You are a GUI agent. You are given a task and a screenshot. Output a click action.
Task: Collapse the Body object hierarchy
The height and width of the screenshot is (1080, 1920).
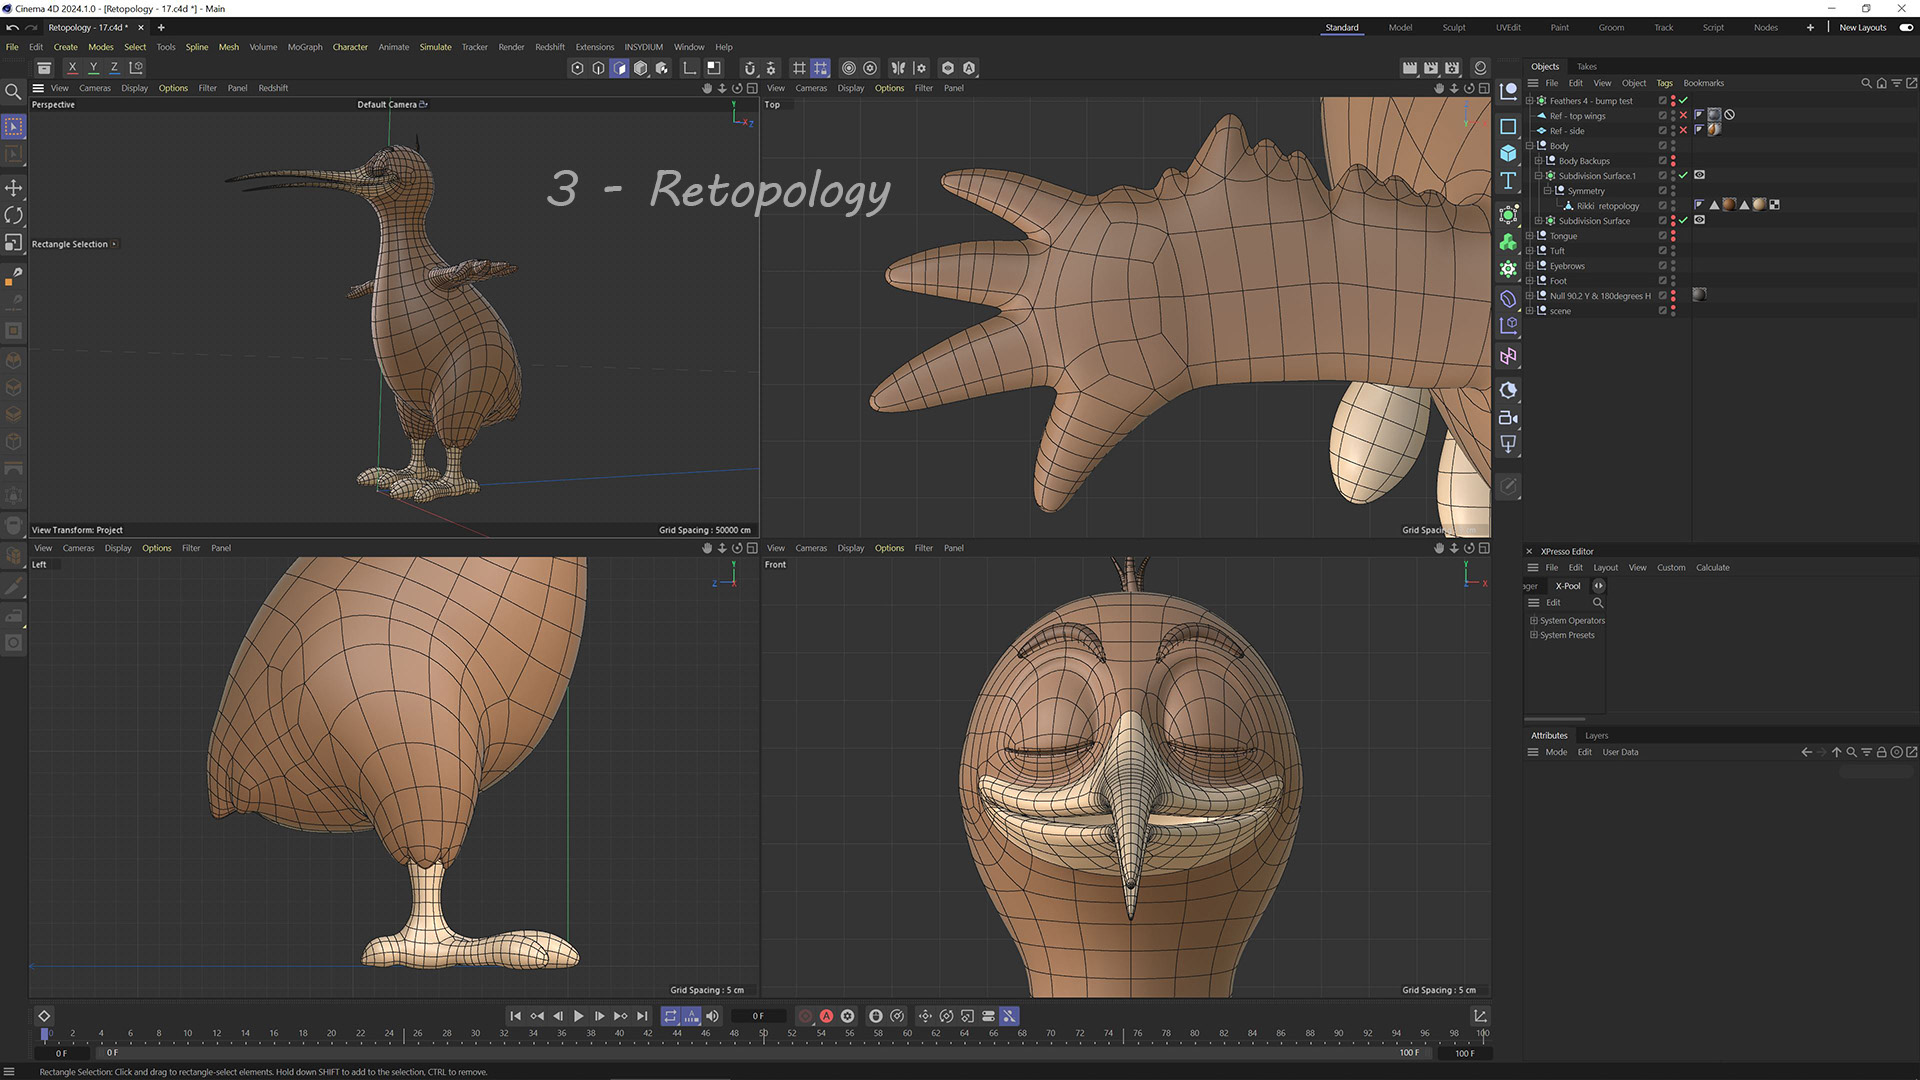[x=1529, y=146]
